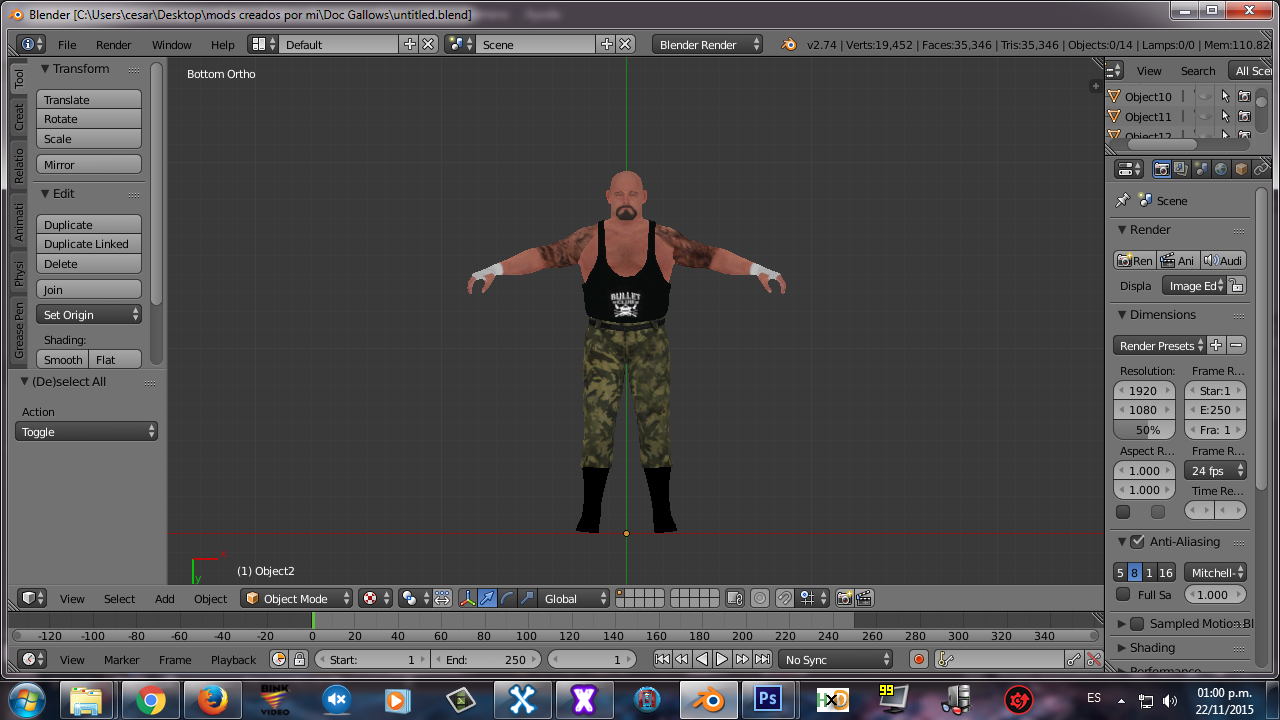Toggle the 3D manipulator widget
Viewport: 1280px width, 720px height.
tap(467, 598)
